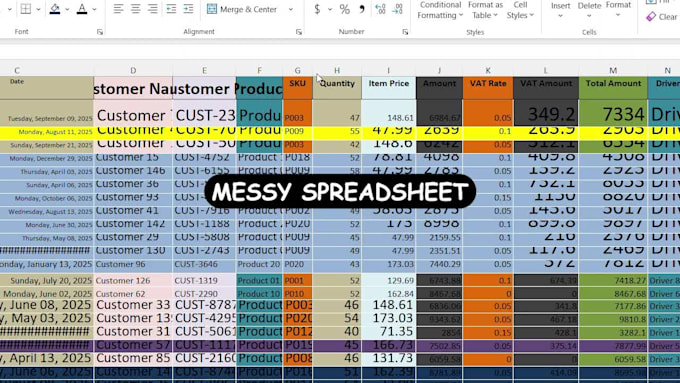680x383 pixels.
Task: Expand the Merge & Center dropdown arrow
Action: pos(291,9)
